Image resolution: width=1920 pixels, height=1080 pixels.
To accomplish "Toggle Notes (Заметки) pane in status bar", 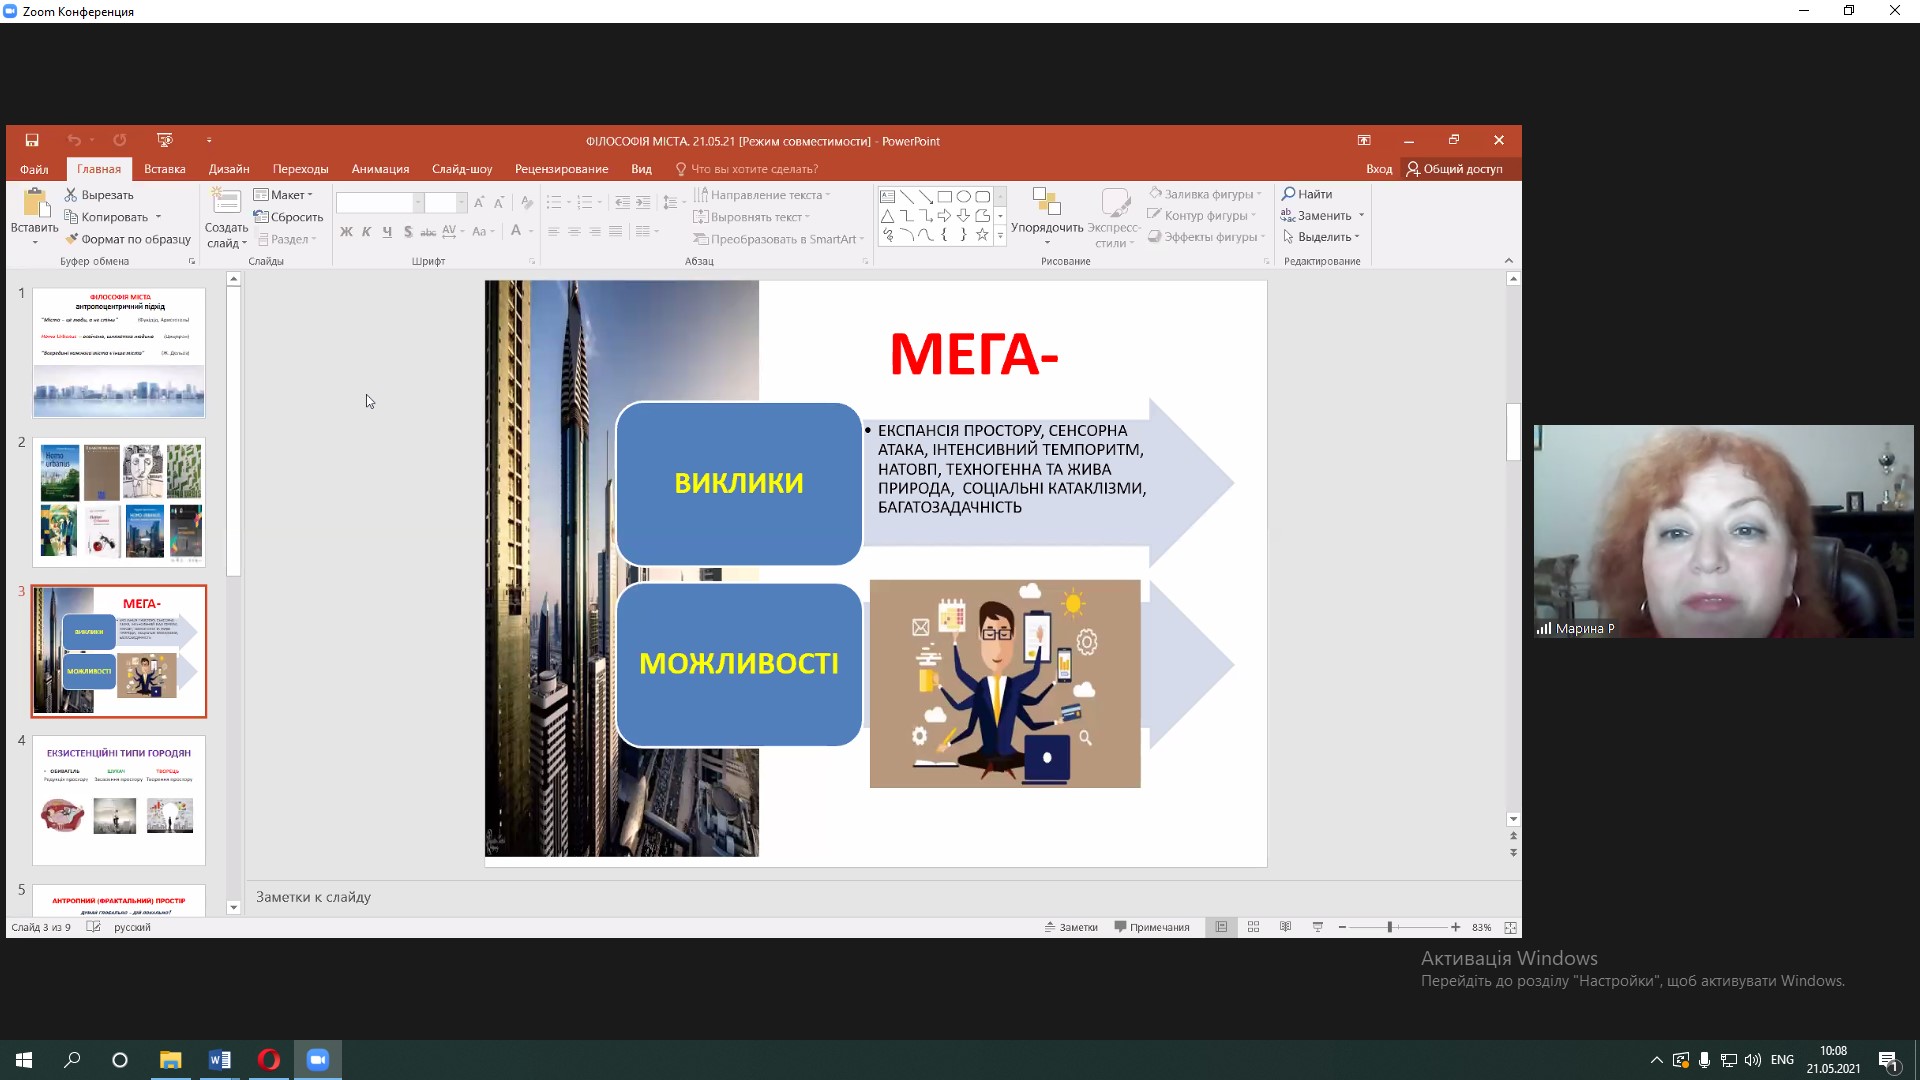I will click(x=1071, y=927).
